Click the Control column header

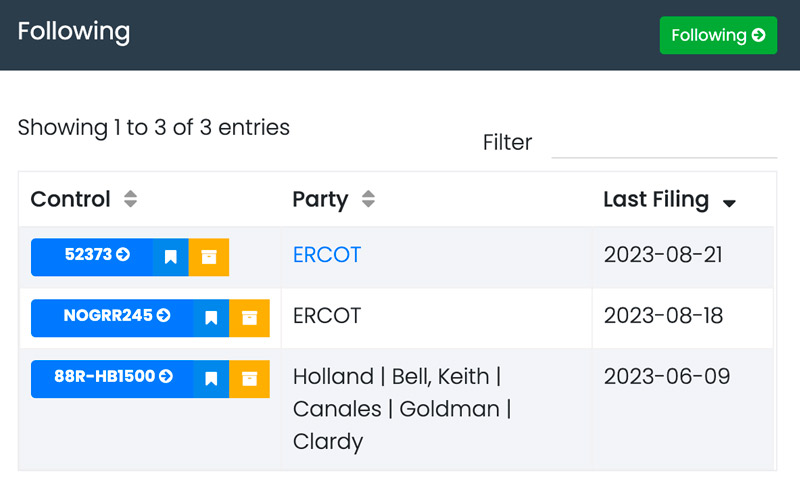click(70, 199)
